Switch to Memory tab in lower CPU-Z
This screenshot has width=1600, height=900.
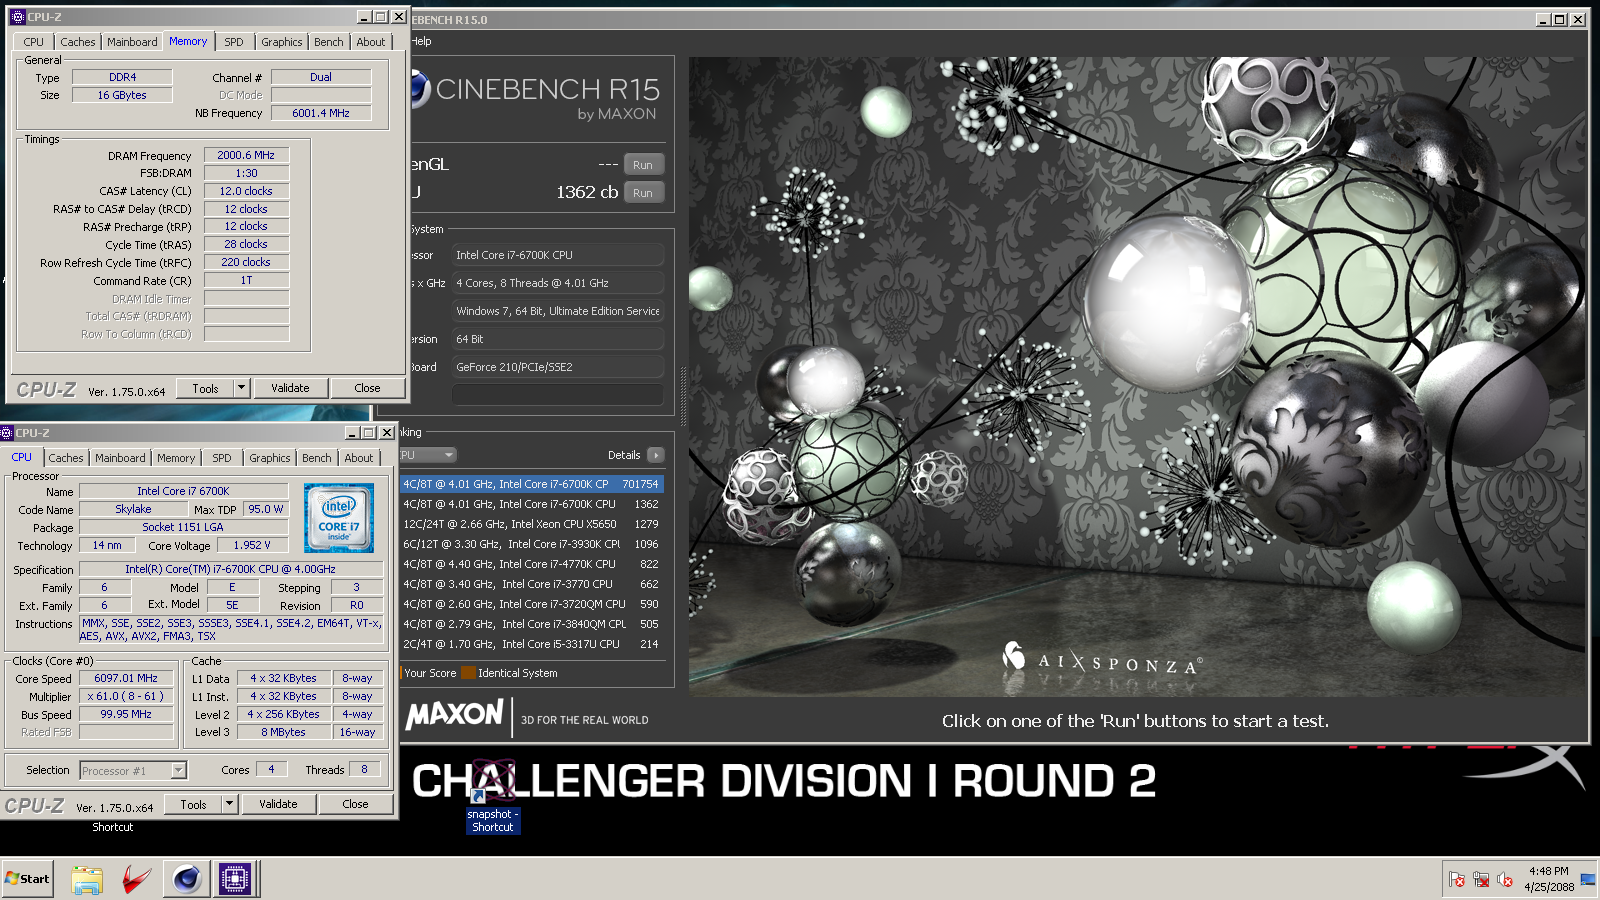[x=176, y=458]
